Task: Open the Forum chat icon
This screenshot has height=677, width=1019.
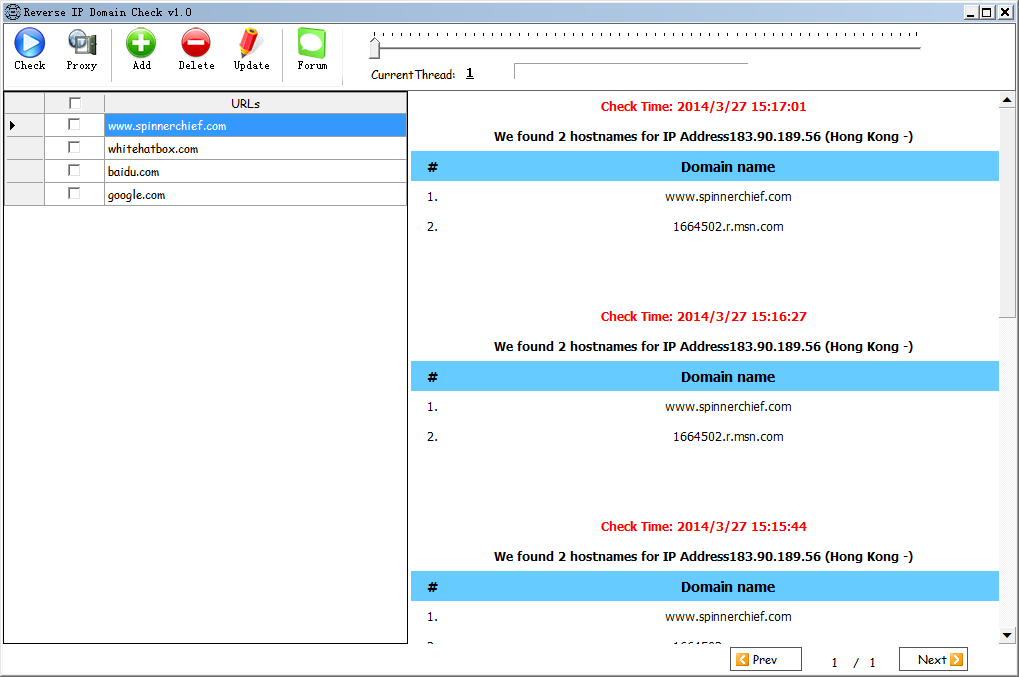Action: point(312,43)
